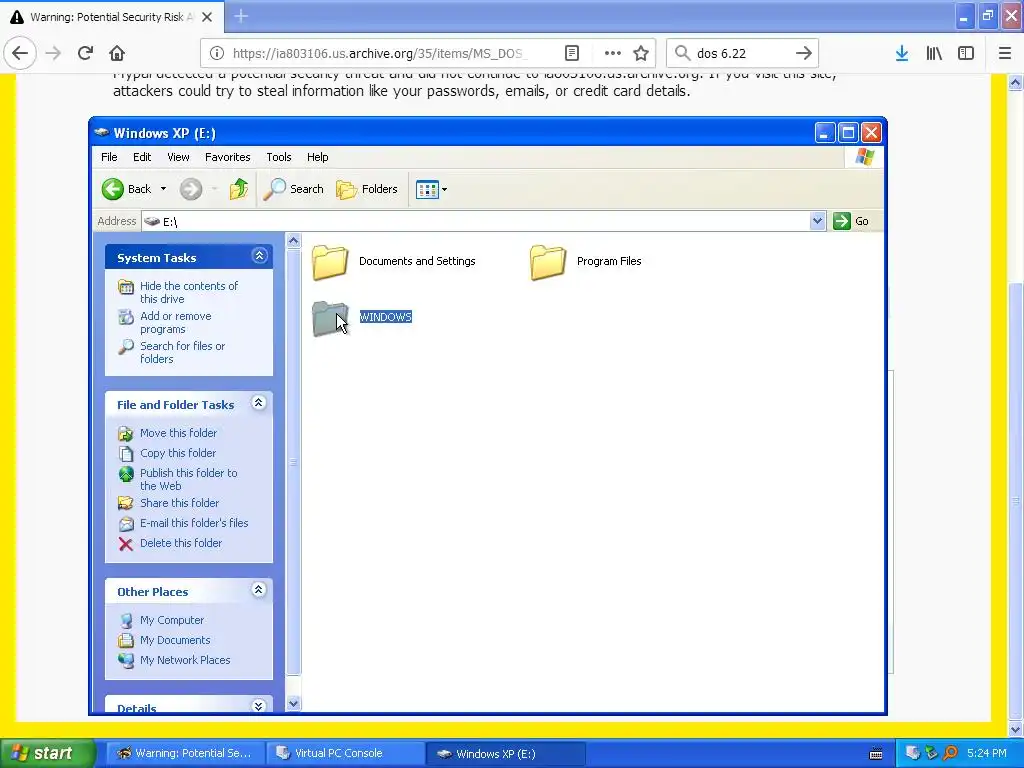Click E-mail this folder's files
The width and height of the screenshot is (1024, 768).
[x=194, y=523]
